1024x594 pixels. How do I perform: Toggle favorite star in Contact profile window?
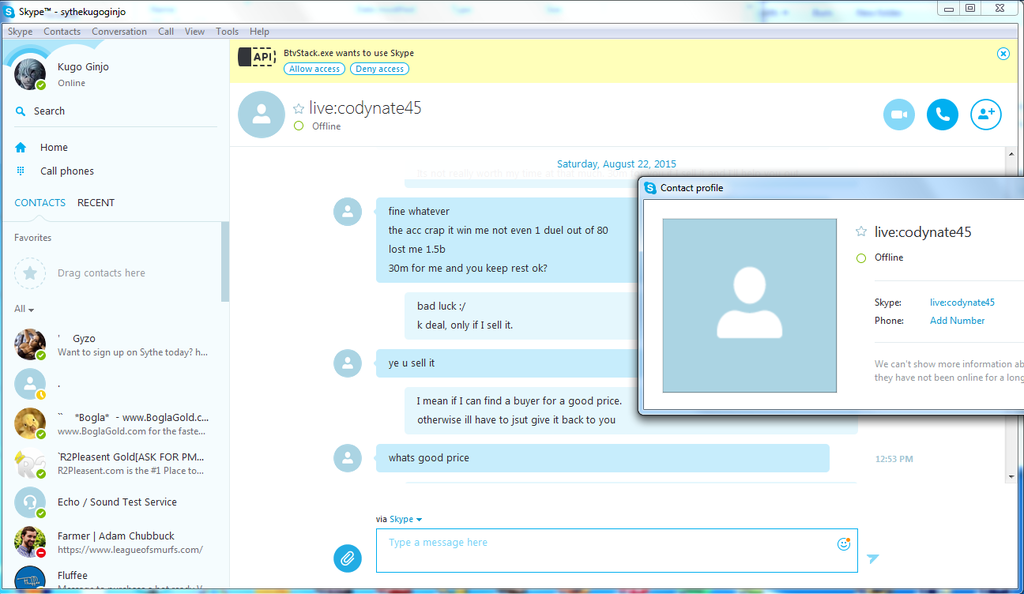tap(861, 231)
